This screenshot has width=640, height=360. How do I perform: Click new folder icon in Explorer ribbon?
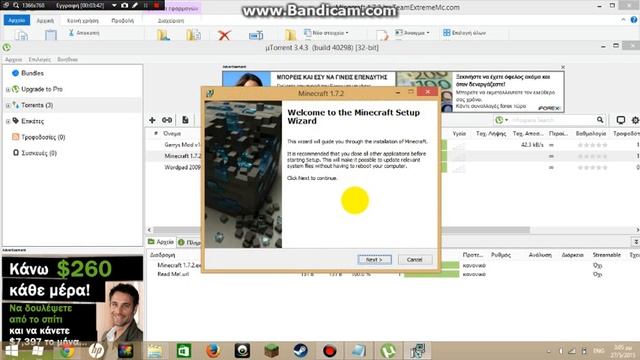point(291,35)
